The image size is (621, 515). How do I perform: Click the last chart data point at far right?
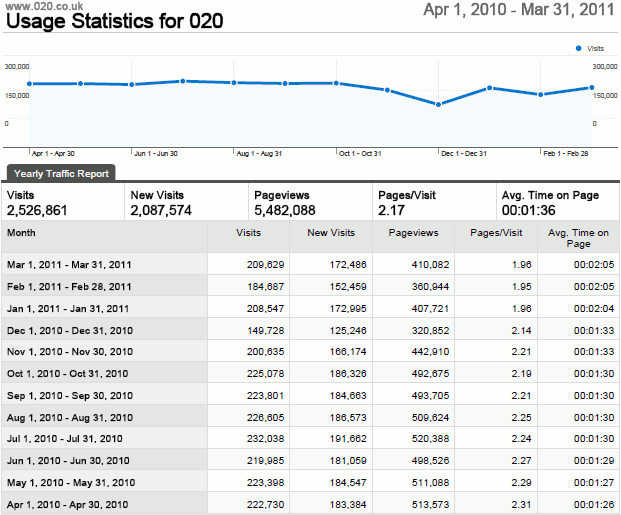[592, 88]
